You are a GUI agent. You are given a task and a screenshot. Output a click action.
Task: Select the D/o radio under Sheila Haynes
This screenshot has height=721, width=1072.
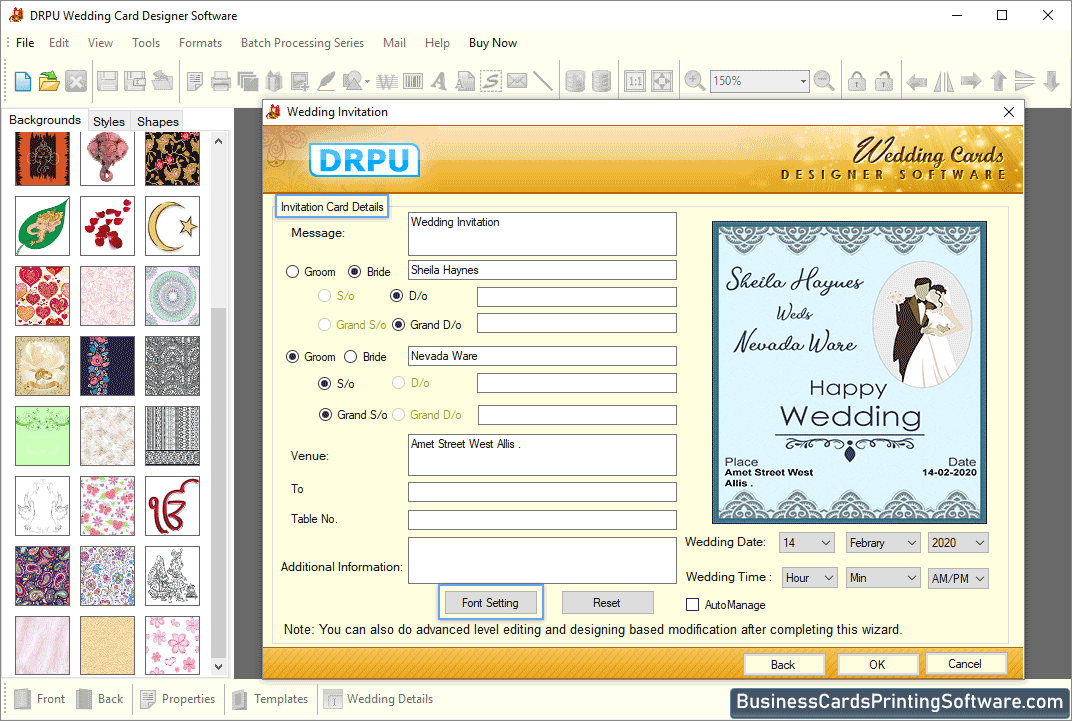tap(397, 296)
